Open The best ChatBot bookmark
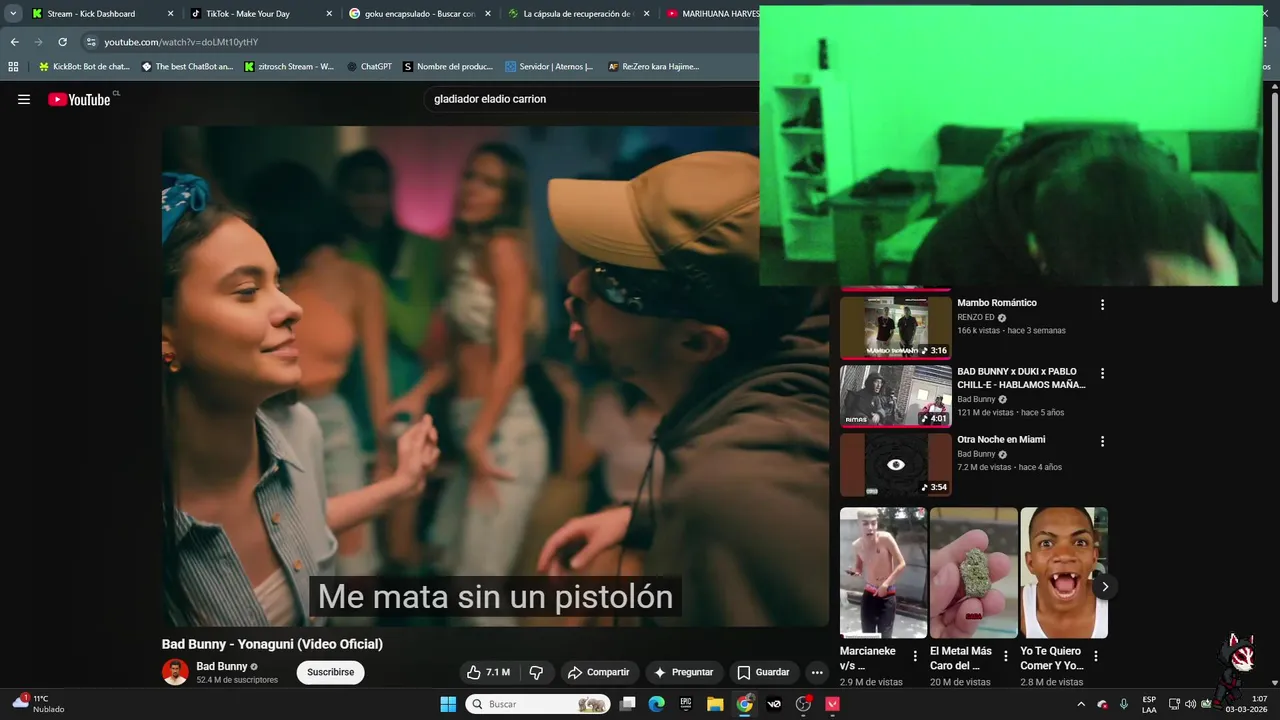 pyautogui.click(x=187, y=67)
